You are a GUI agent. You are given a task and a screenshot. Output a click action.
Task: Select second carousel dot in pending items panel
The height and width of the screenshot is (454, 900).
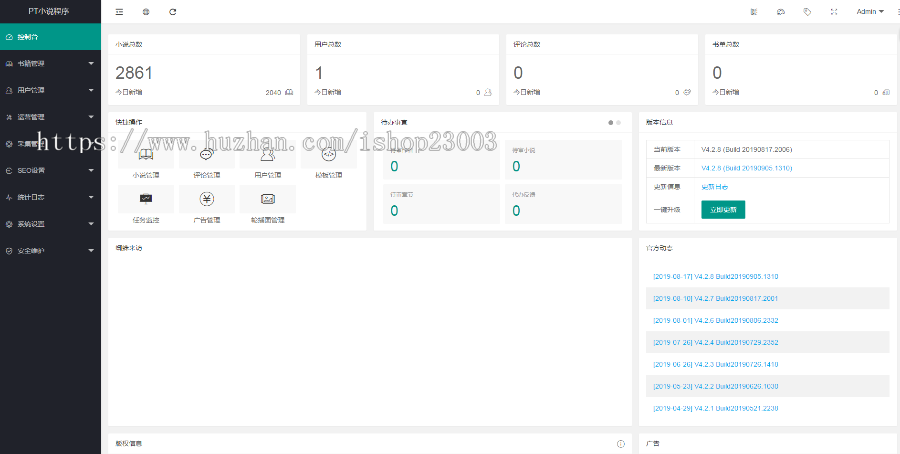(618, 122)
